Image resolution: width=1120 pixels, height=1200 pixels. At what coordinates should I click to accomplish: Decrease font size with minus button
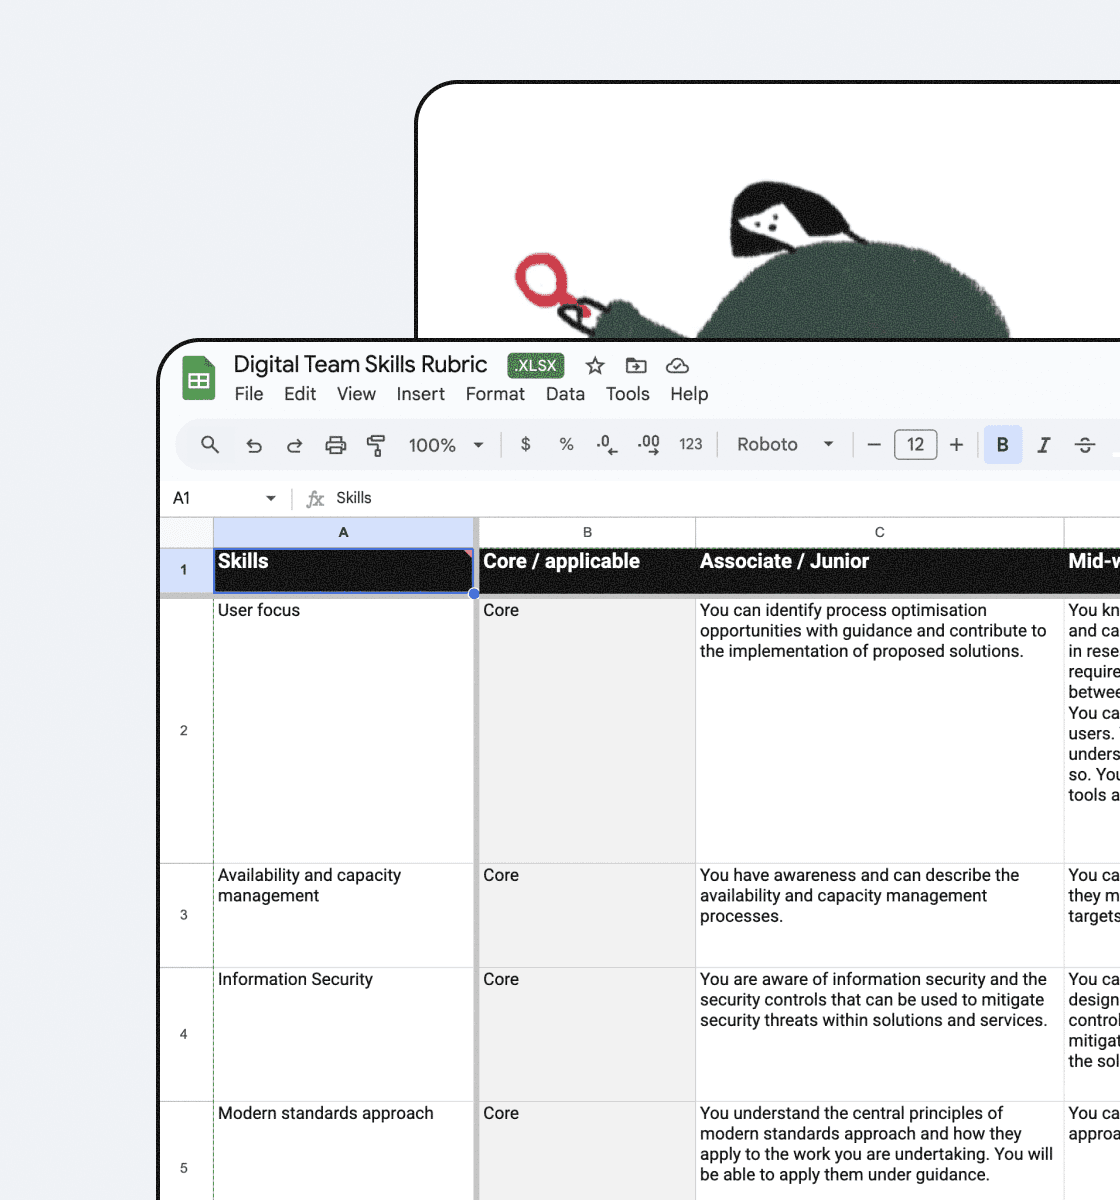click(874, 445)
